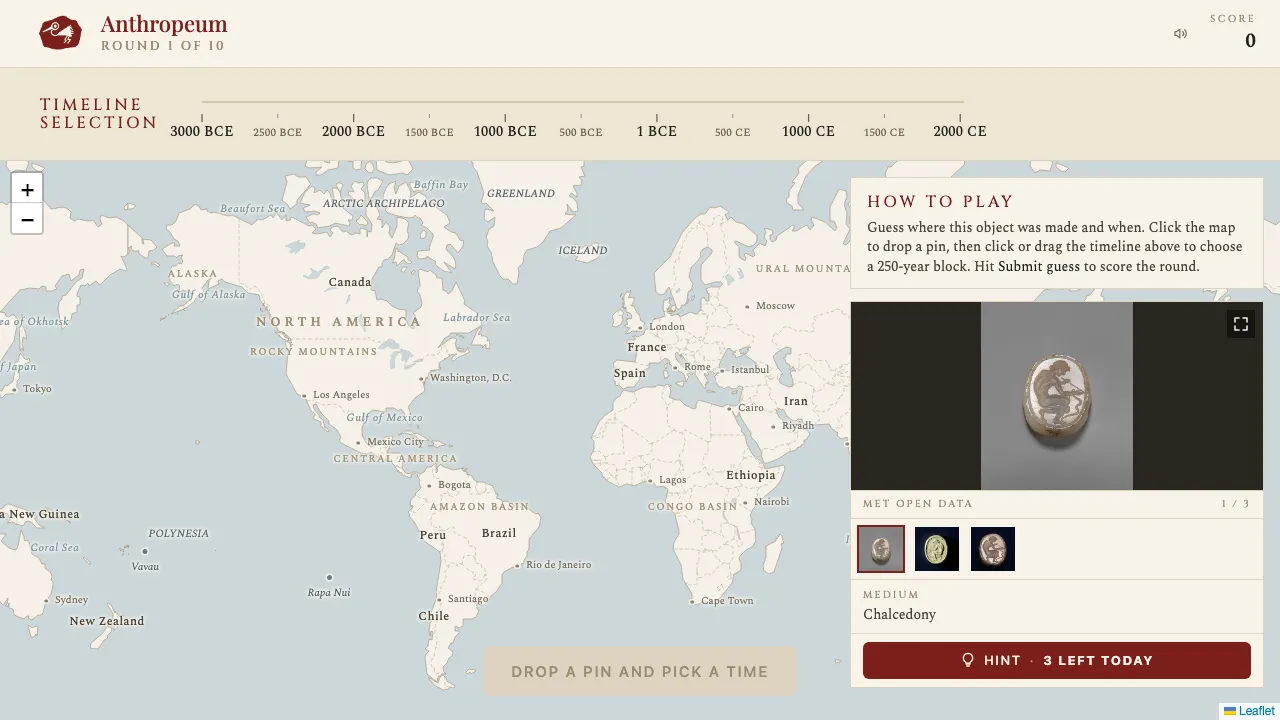Open the Leaflet attribution link
Viewport: 1280px width, 720px height.
coord(1256,711)
